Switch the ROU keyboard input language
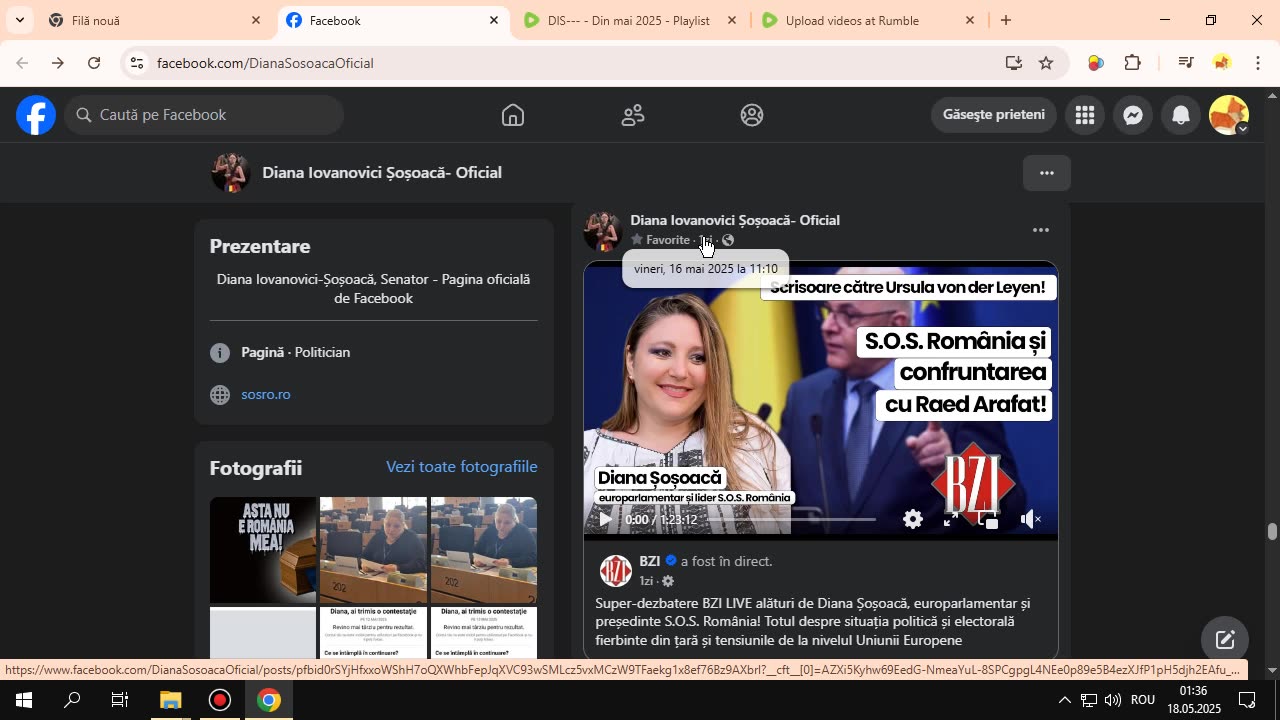The width and height of the screenshot is (1280, 720). 1143,700
